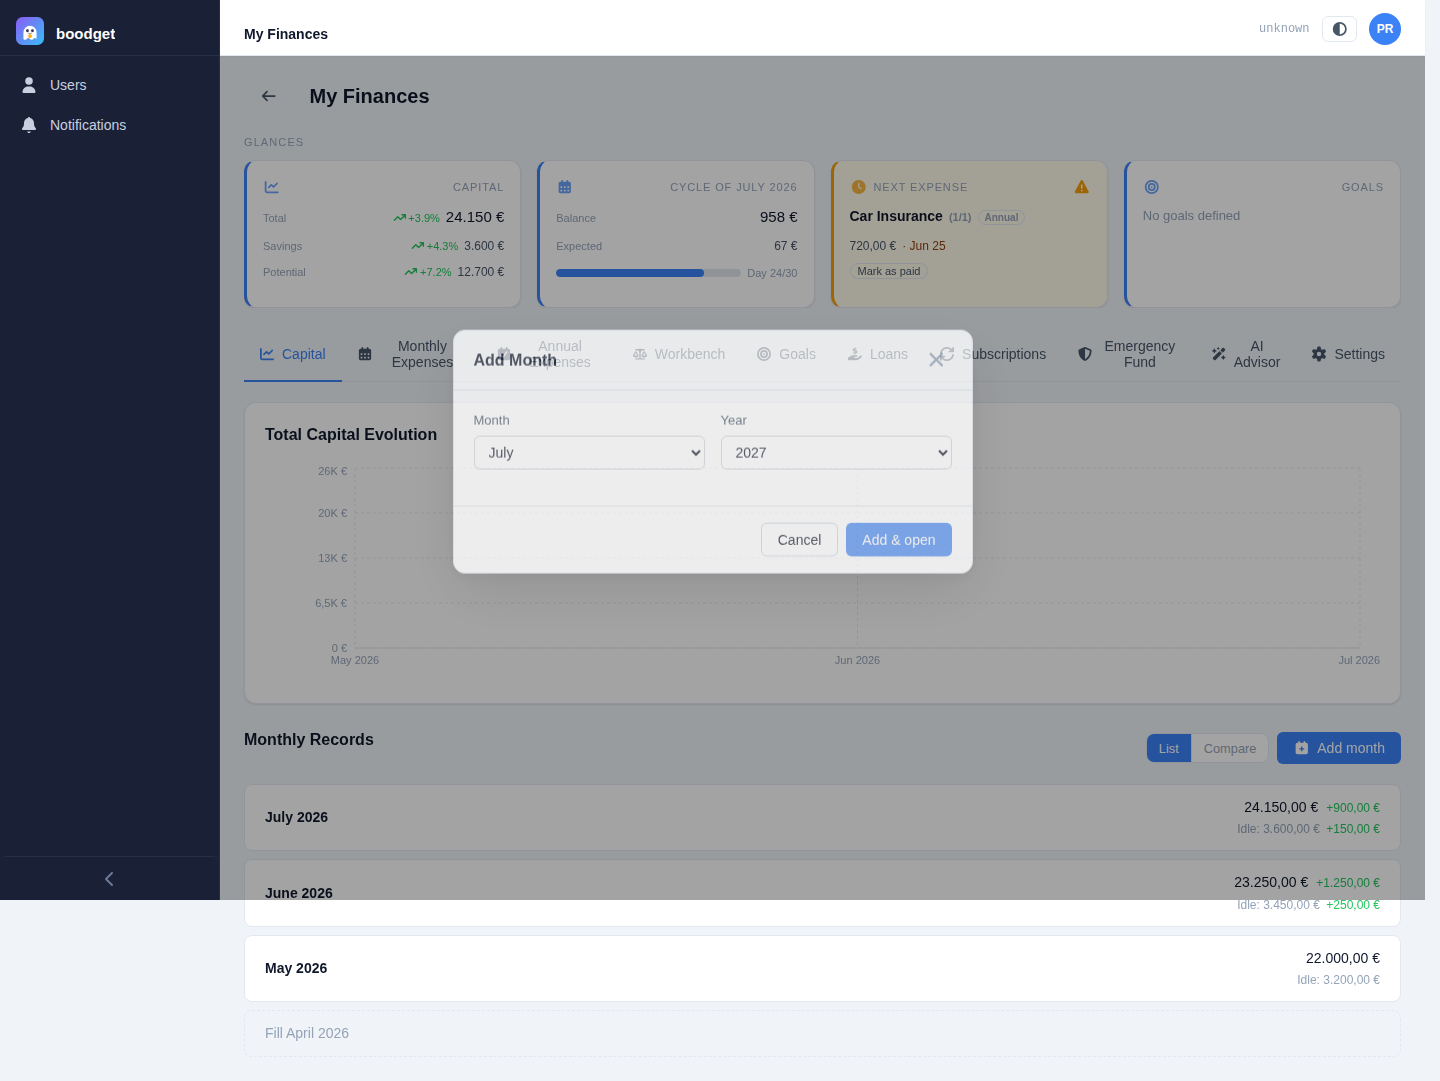Click the Add & open button
The image size is (1440, 1081).
coord(899,540)
